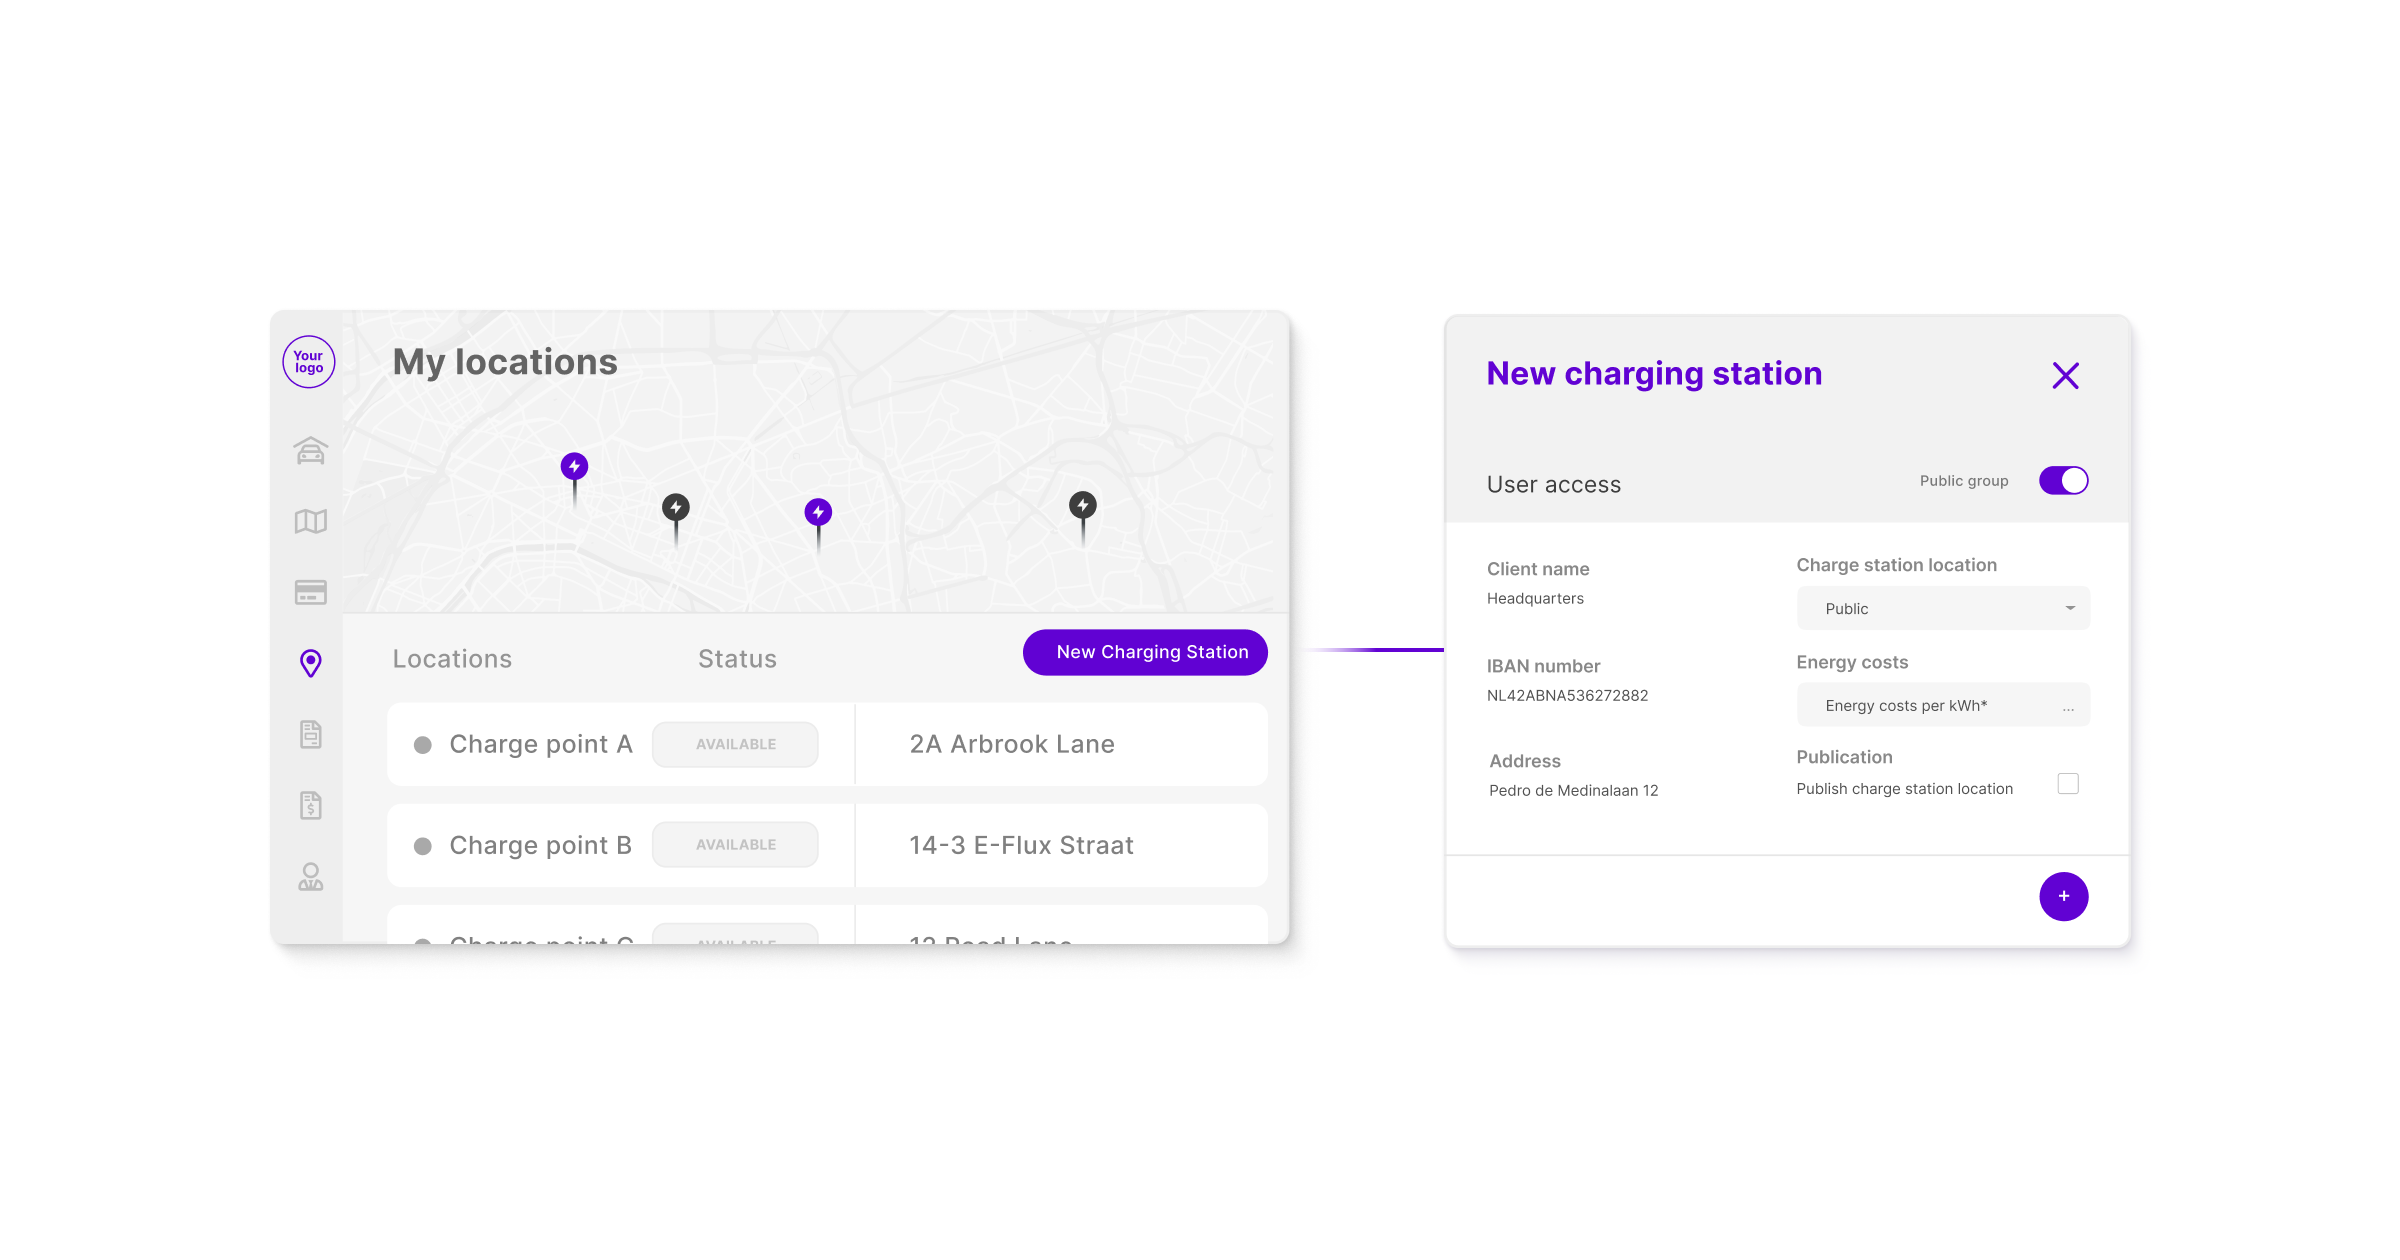Select the car/garage icon in the sidebar
This screenshot has width=2400, height=1260.
point(310,450)
